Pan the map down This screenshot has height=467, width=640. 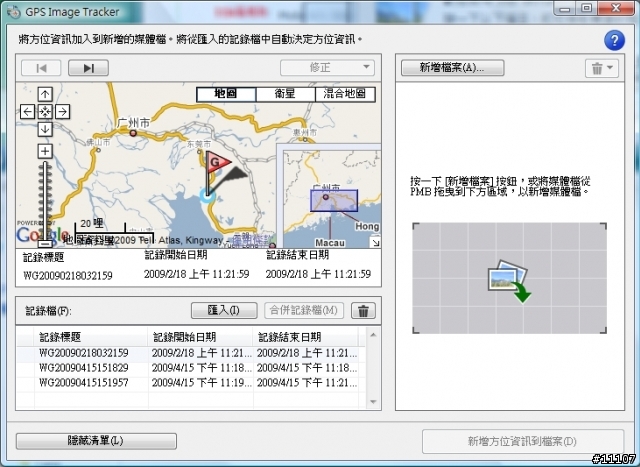[45, 129]
